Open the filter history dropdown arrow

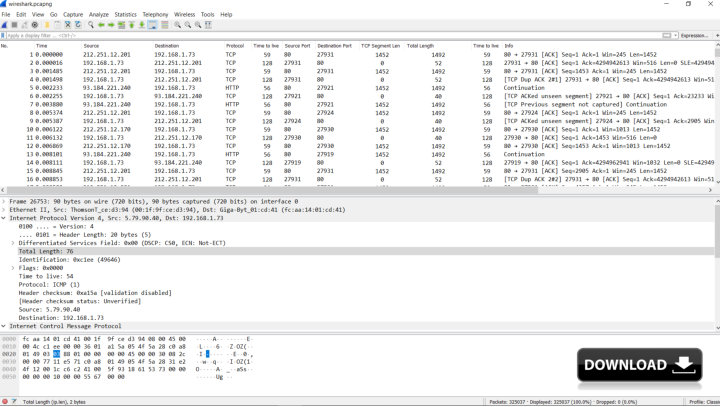click(x=675, y=35)
